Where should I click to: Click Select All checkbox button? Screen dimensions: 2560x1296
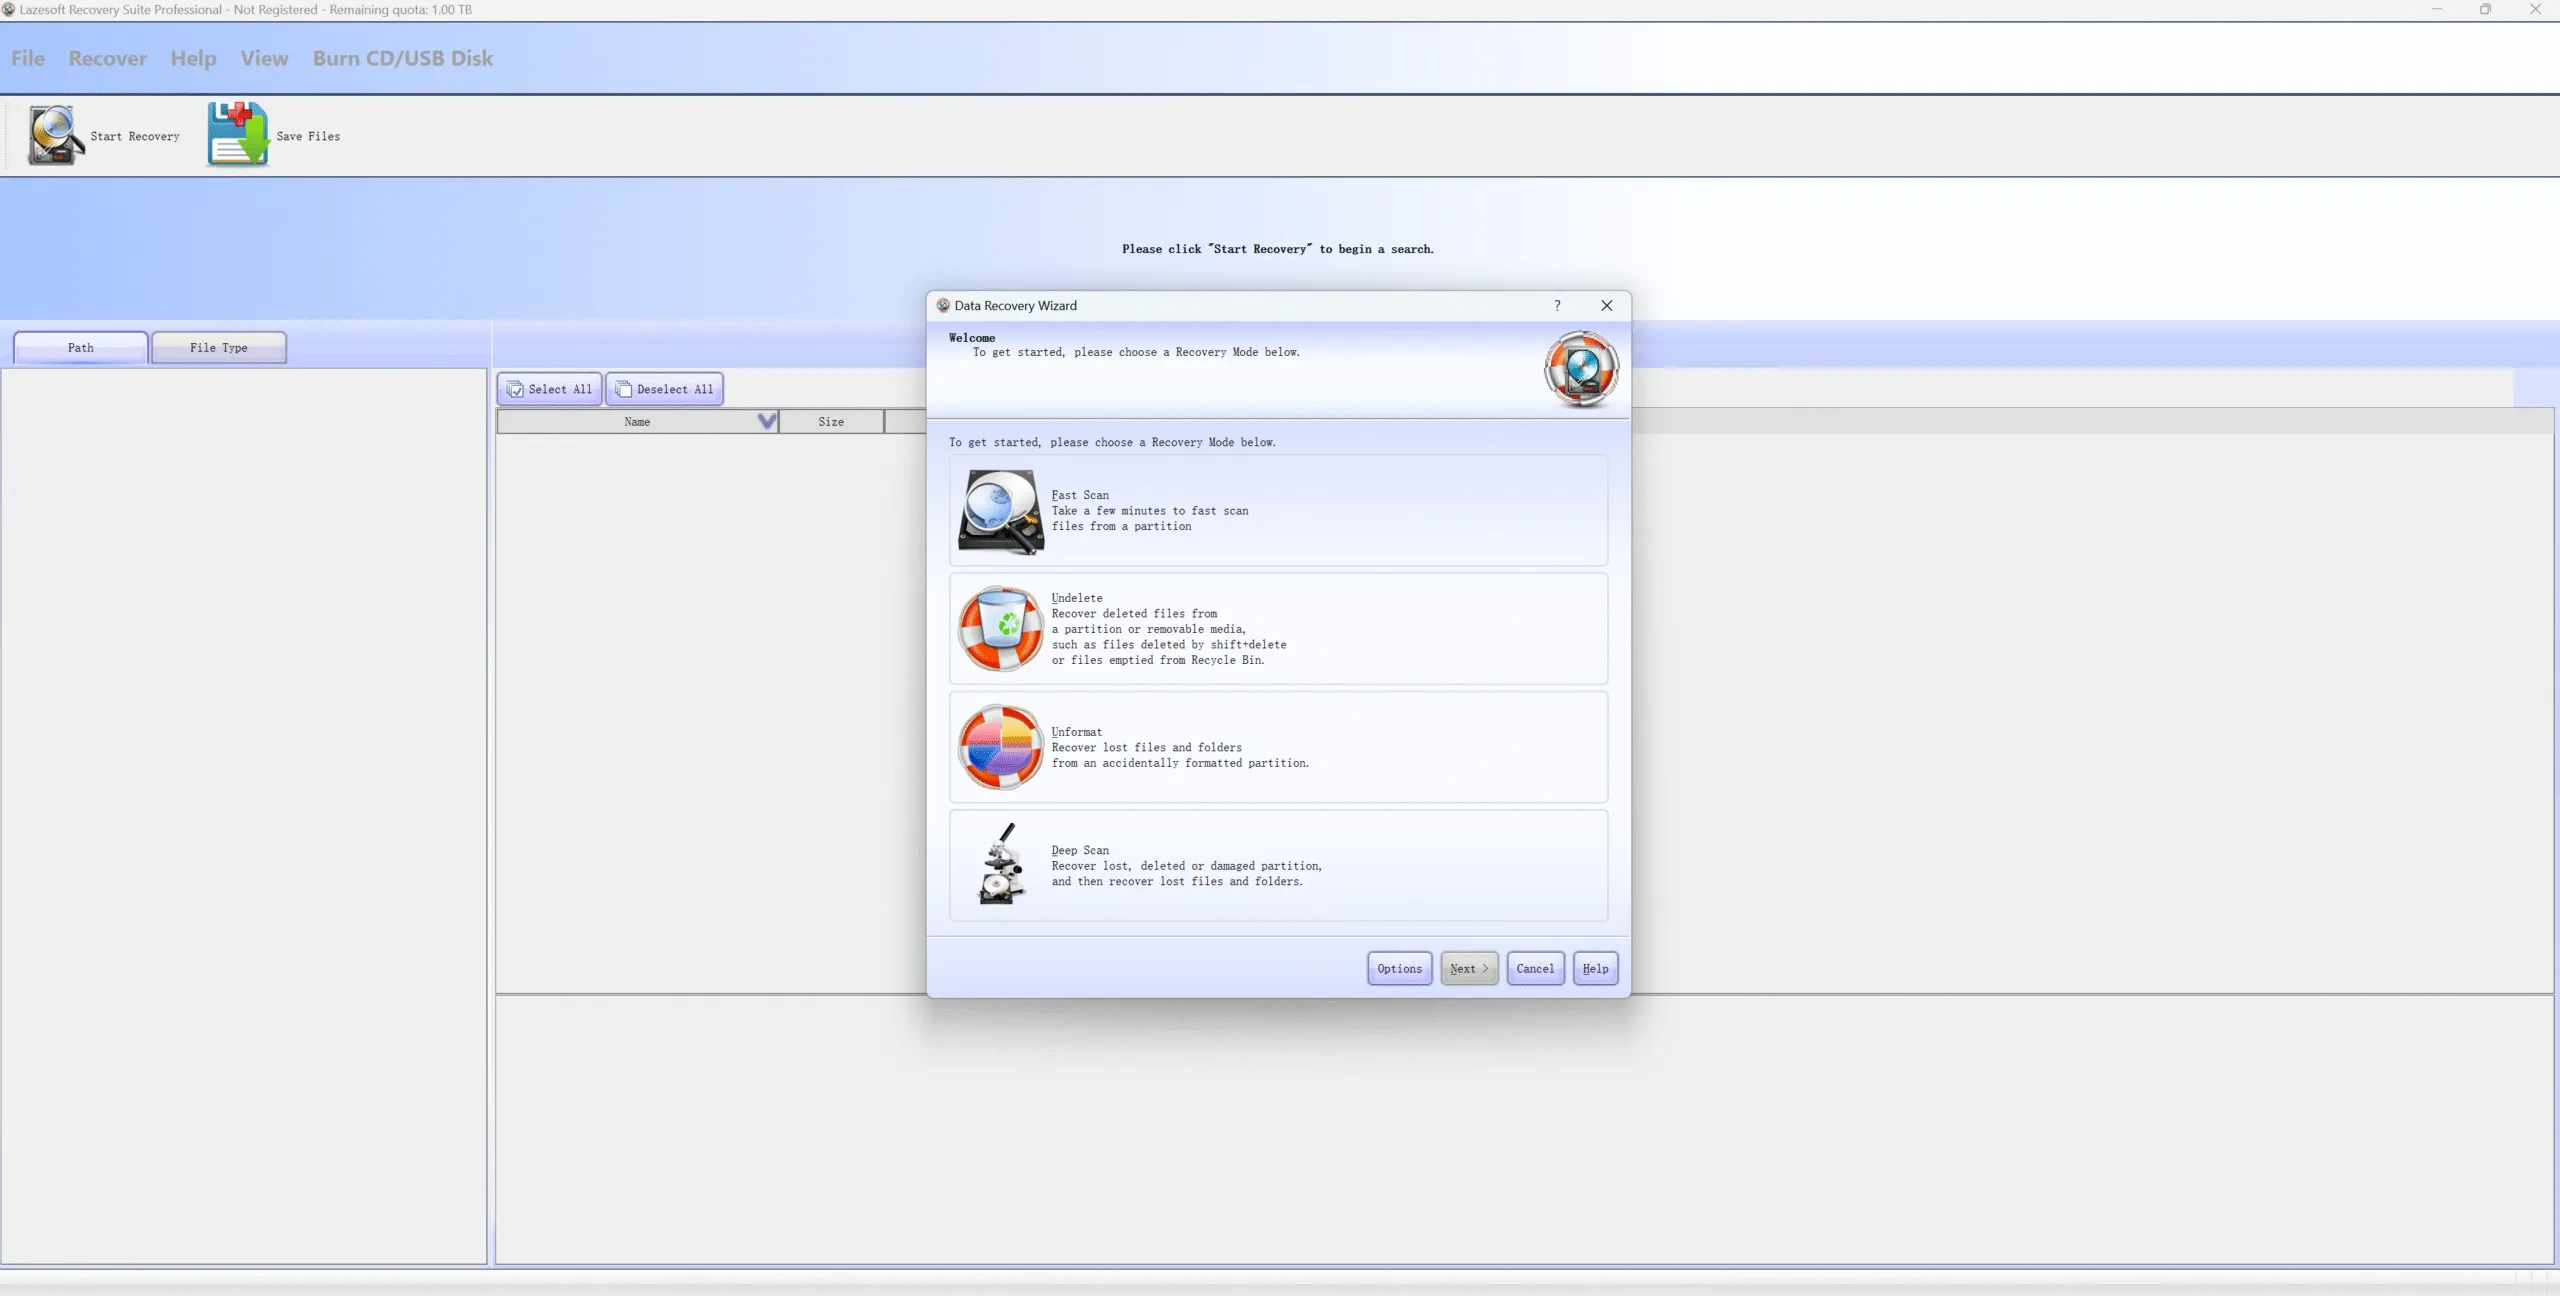click(549, 389)
